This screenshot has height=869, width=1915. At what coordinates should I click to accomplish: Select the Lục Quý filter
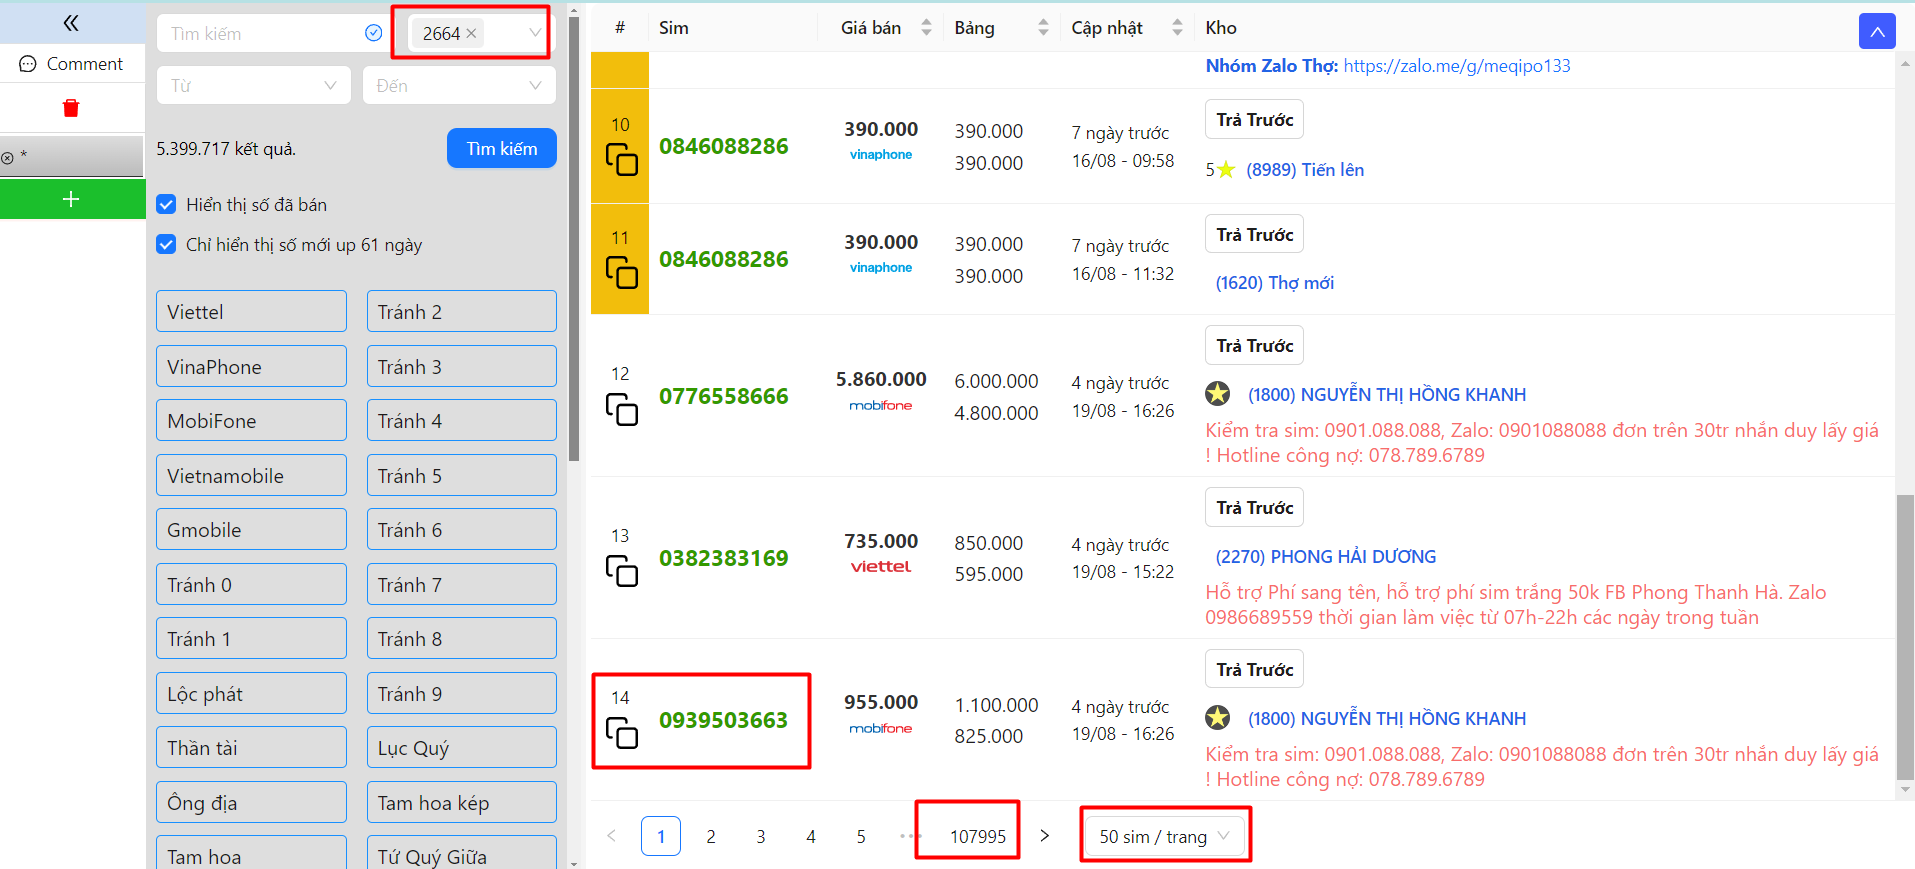(x=462, y=747)
